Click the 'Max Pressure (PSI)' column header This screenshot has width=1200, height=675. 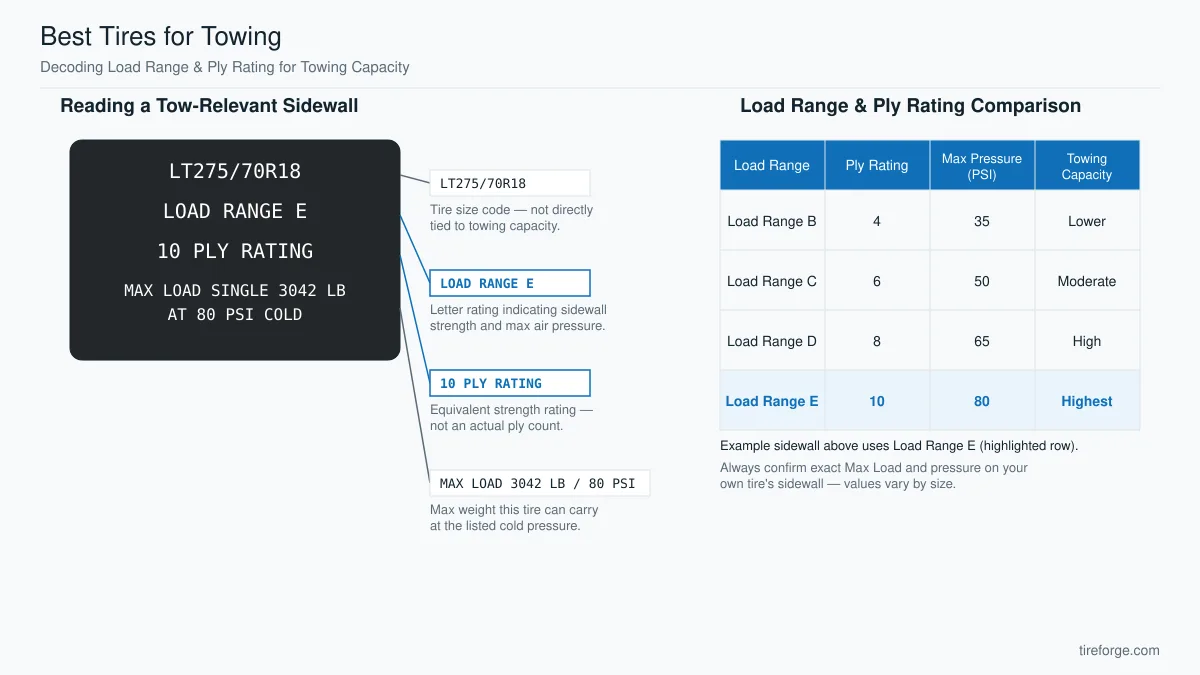click(982, 165)
